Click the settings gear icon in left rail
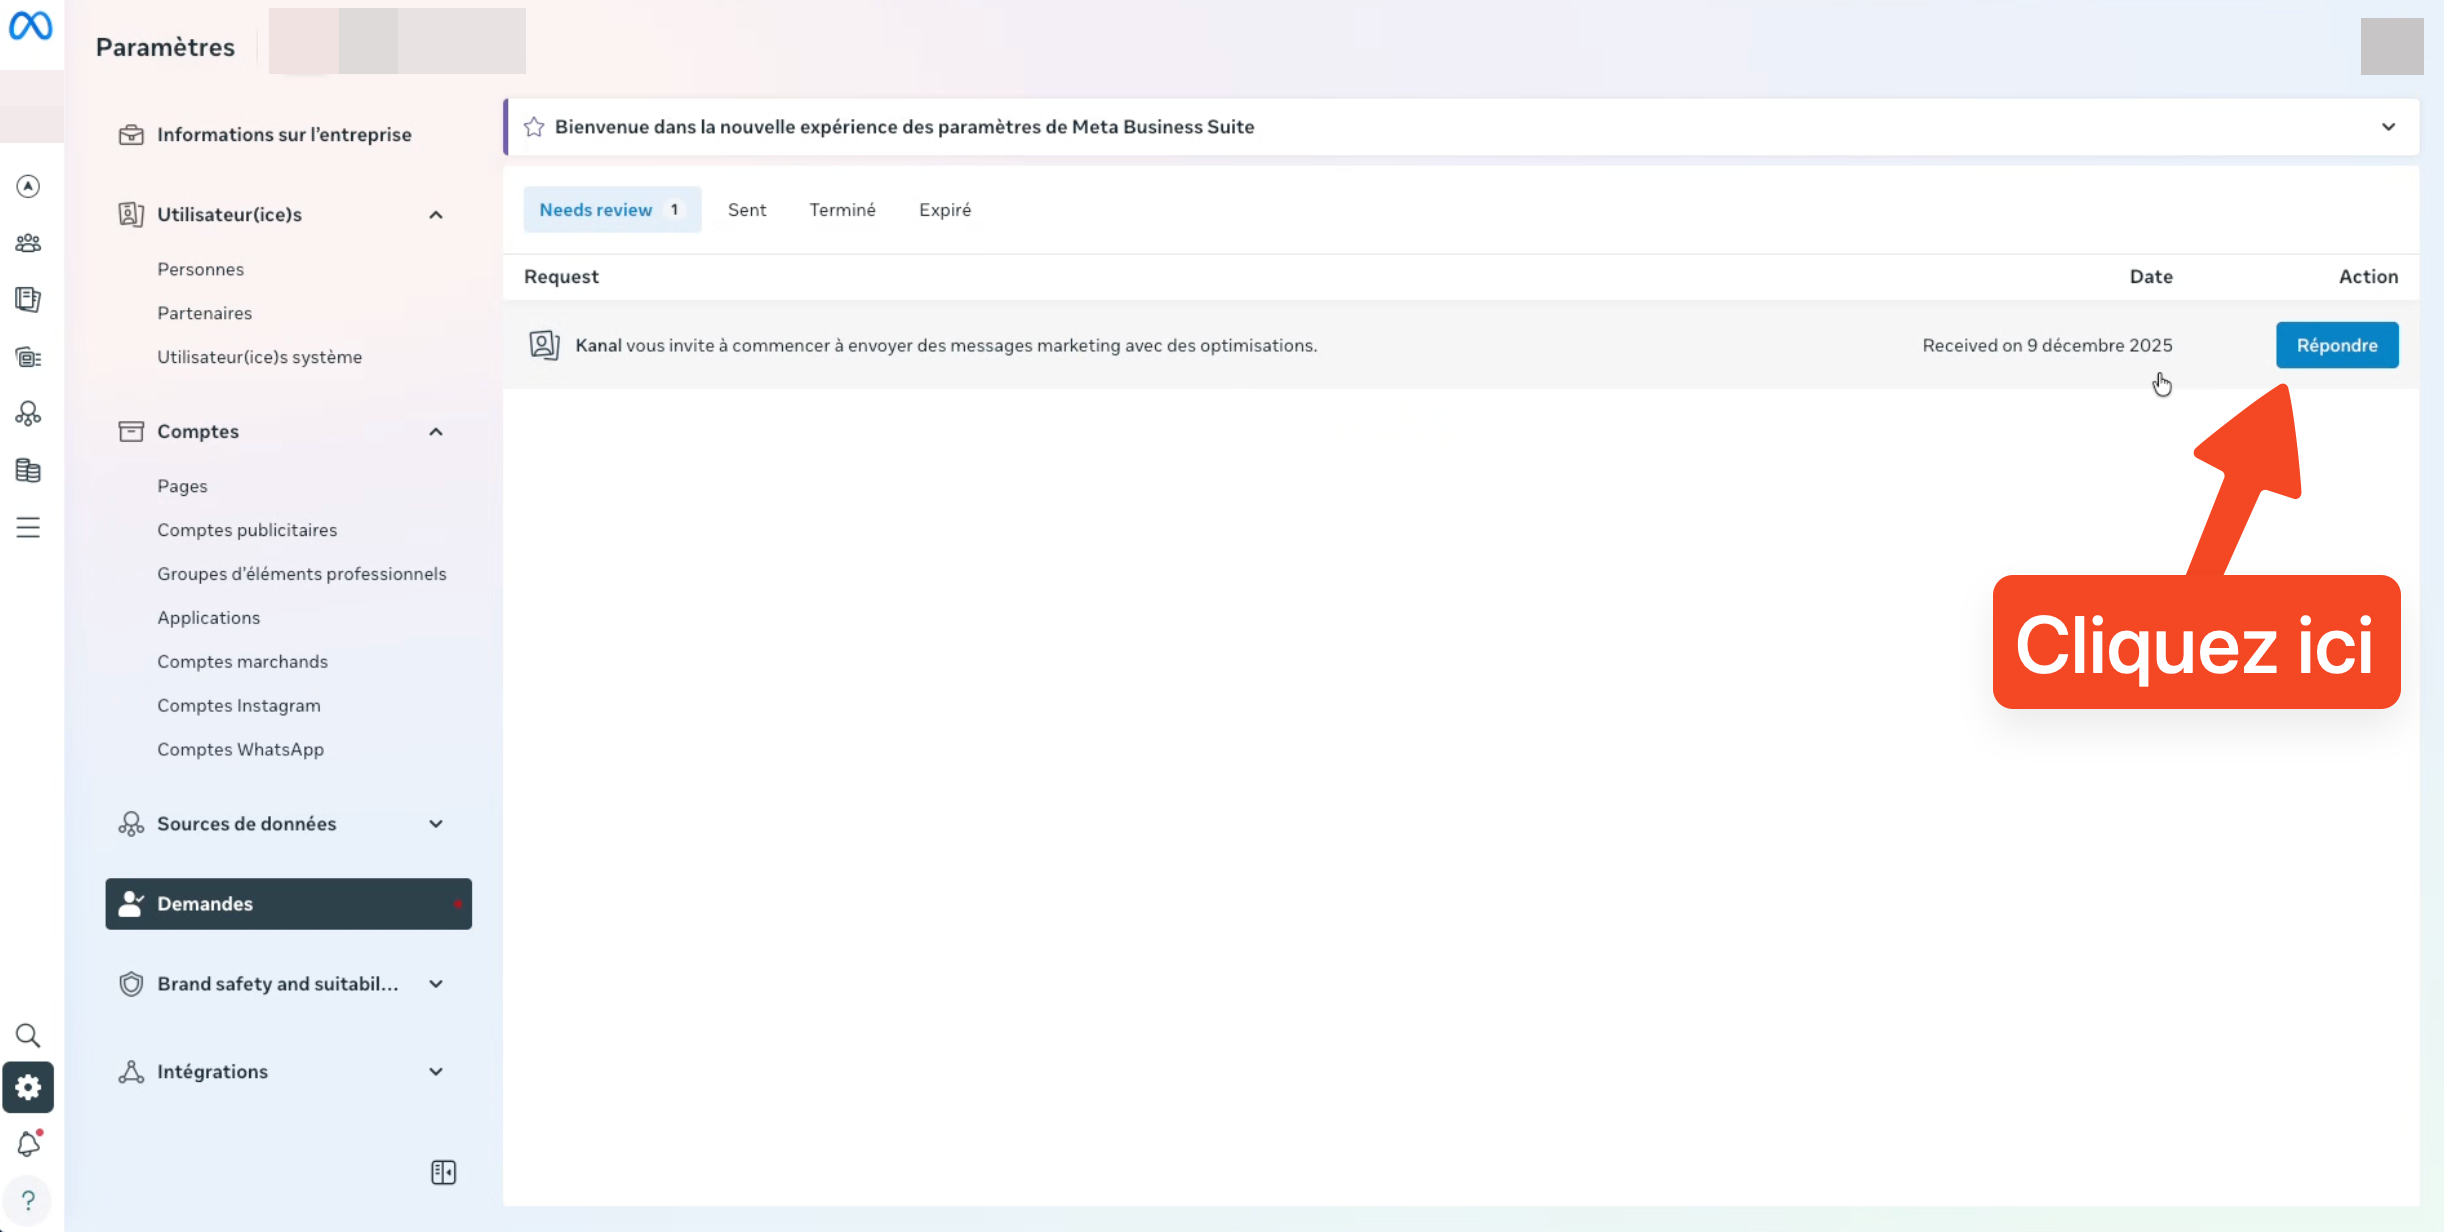The height and width of the screenshot is (1232, 2444). tap(28, 1087)
